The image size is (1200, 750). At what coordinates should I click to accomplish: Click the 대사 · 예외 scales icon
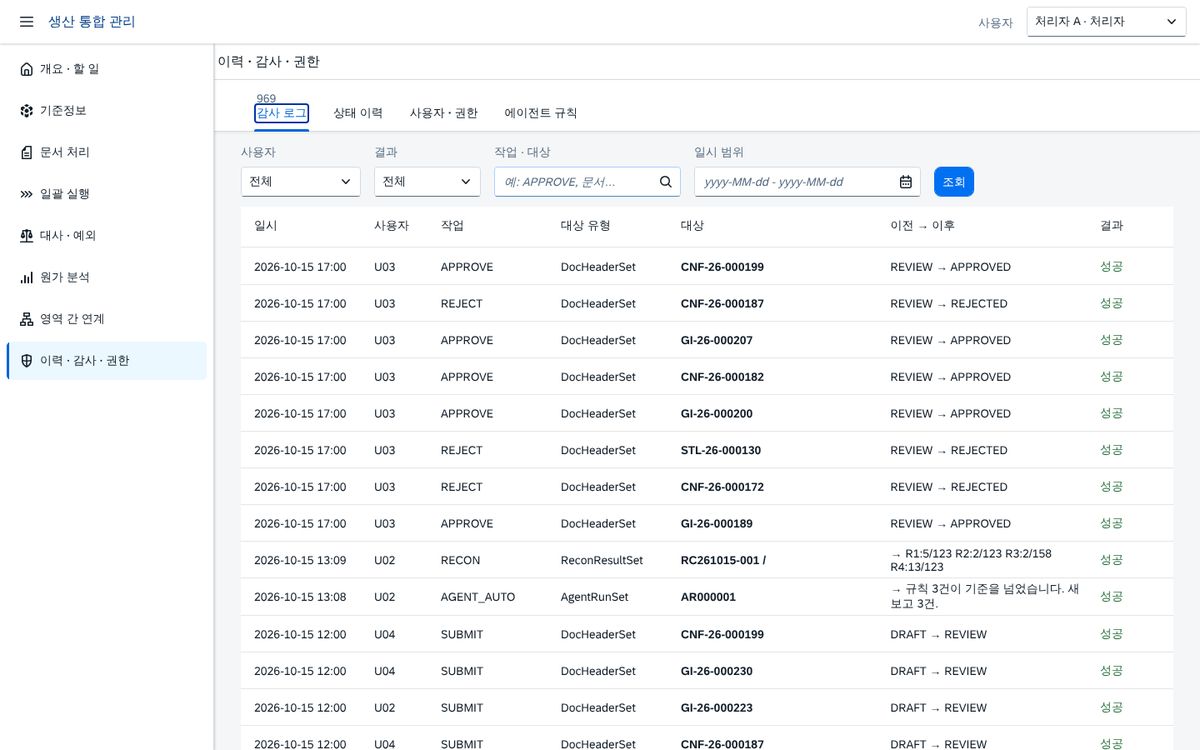tap(27, 236)
